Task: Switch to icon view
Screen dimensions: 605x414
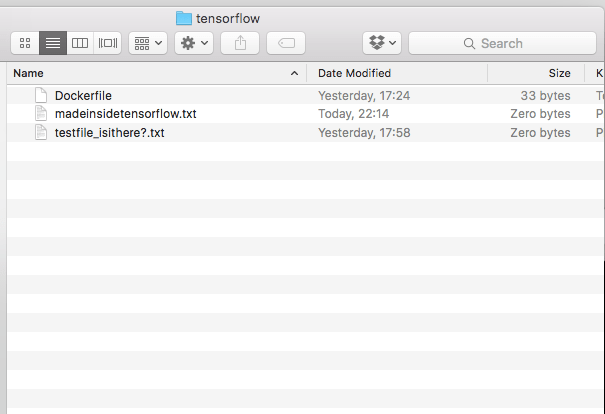Action: pyautogui.click(x=25, y=43)
